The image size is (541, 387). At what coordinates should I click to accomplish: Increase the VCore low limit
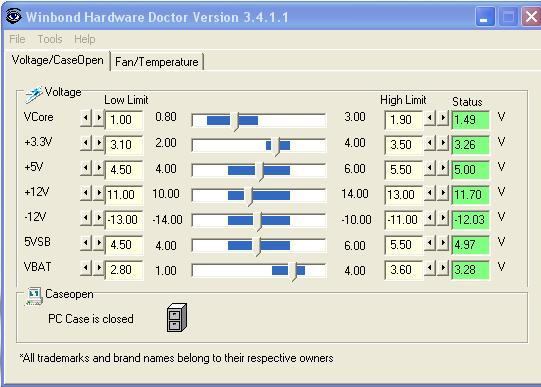coord(99,119)
